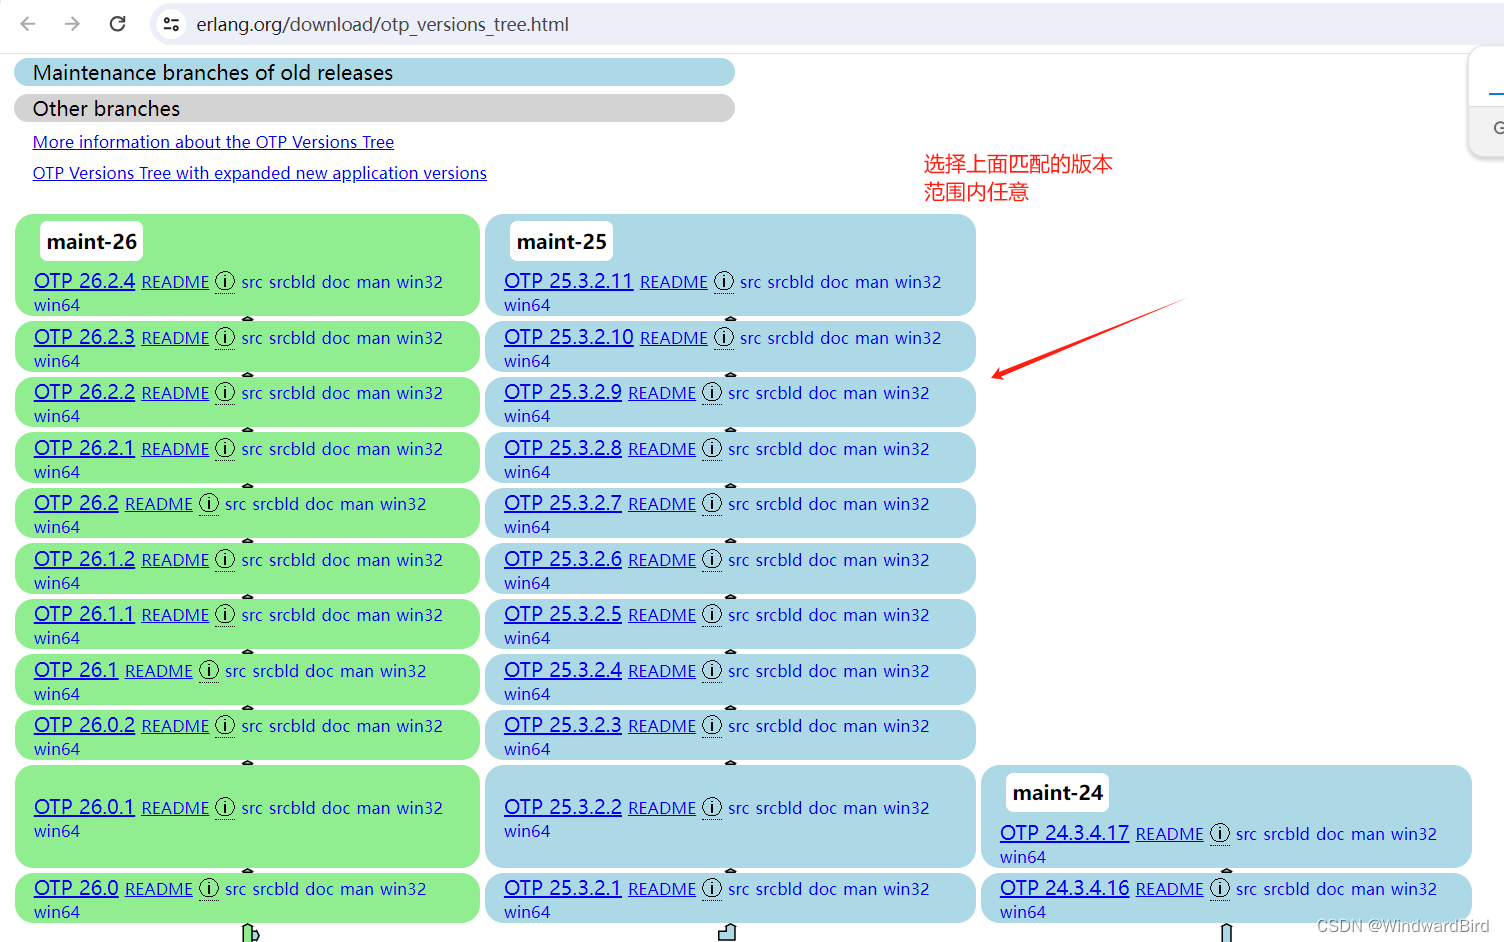Click info icon next to OTP 26.0.2
Screen dimensions: 1504x942
click(225, 726)
